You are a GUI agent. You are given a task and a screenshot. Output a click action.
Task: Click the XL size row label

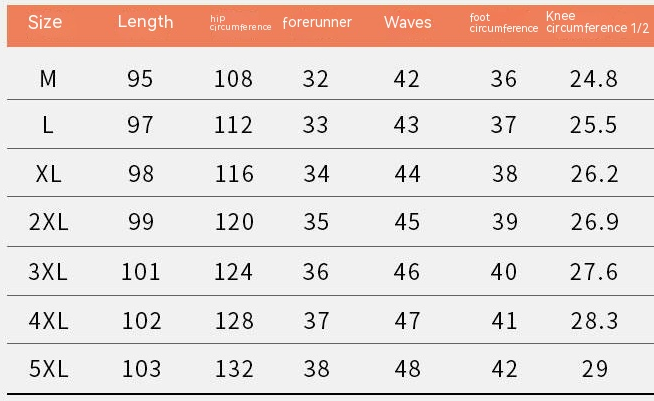pos(48,174)
